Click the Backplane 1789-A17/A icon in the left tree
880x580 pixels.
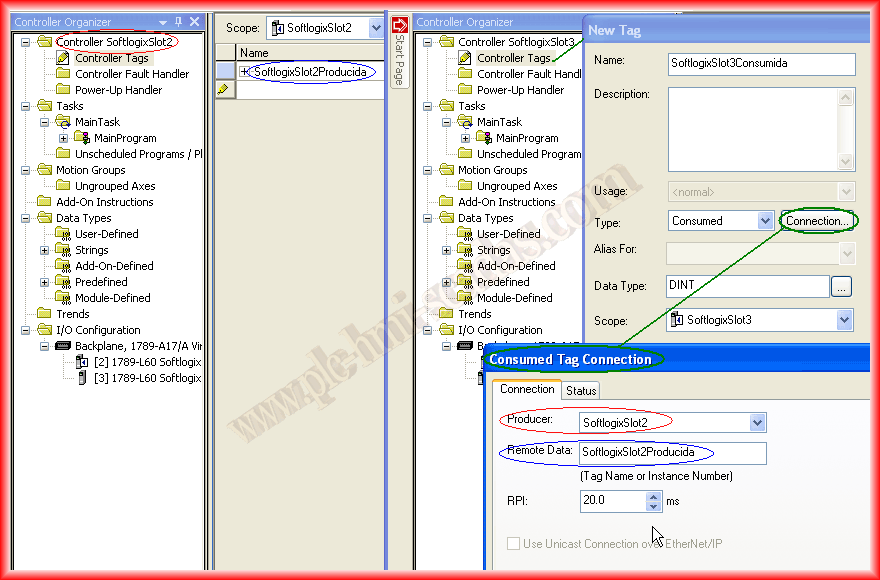64,346
